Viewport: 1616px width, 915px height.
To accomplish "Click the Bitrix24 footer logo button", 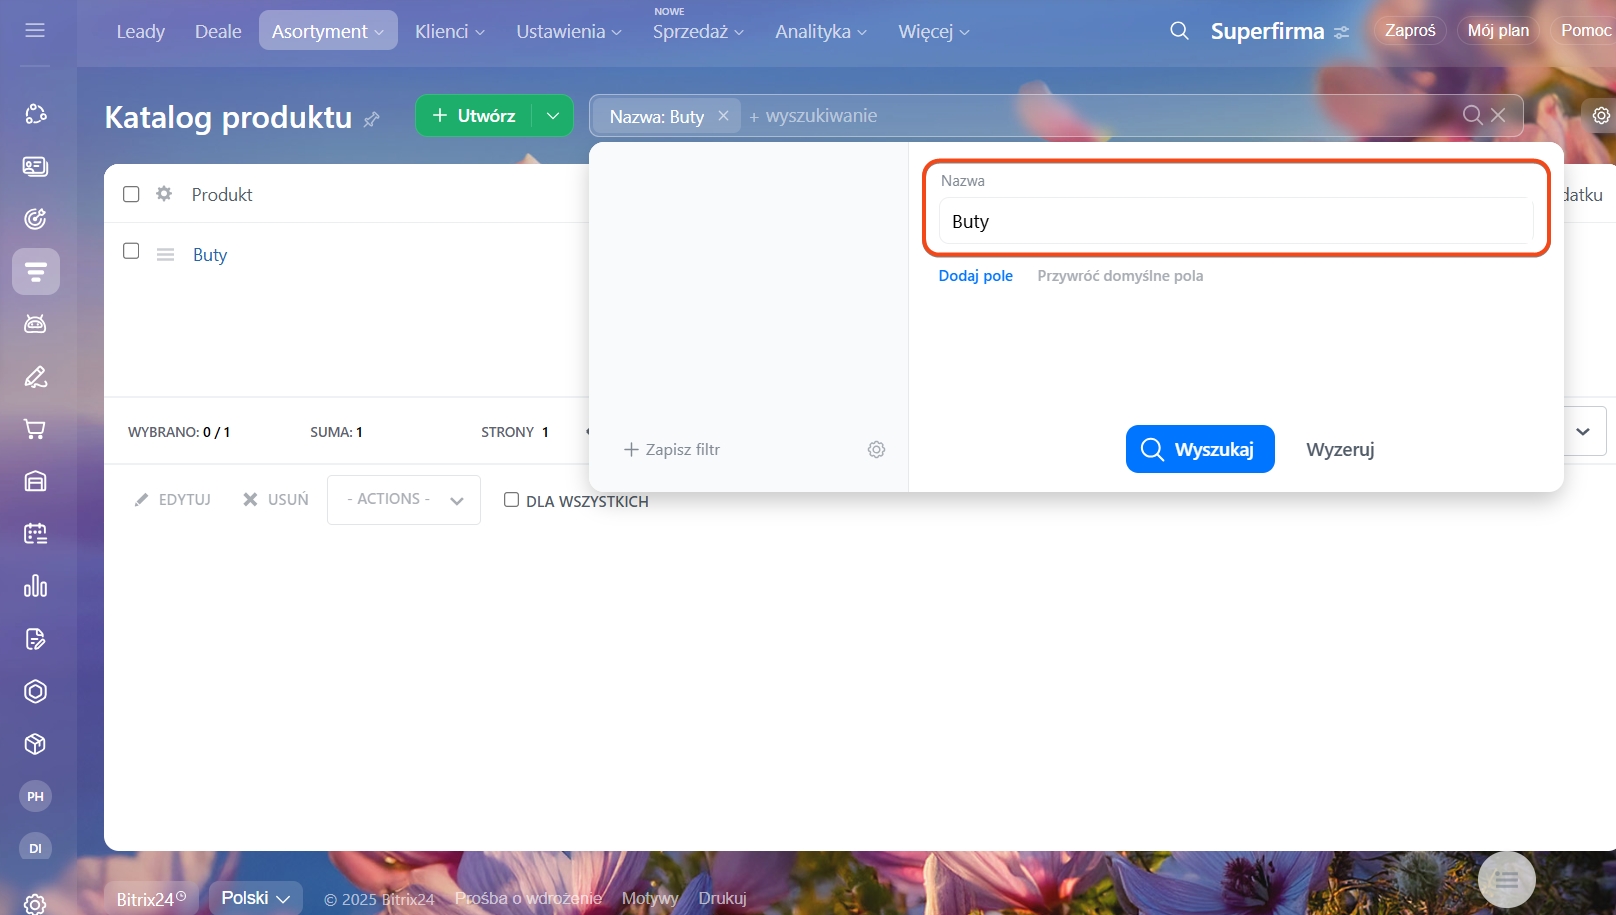I will (x=151, y=898).
